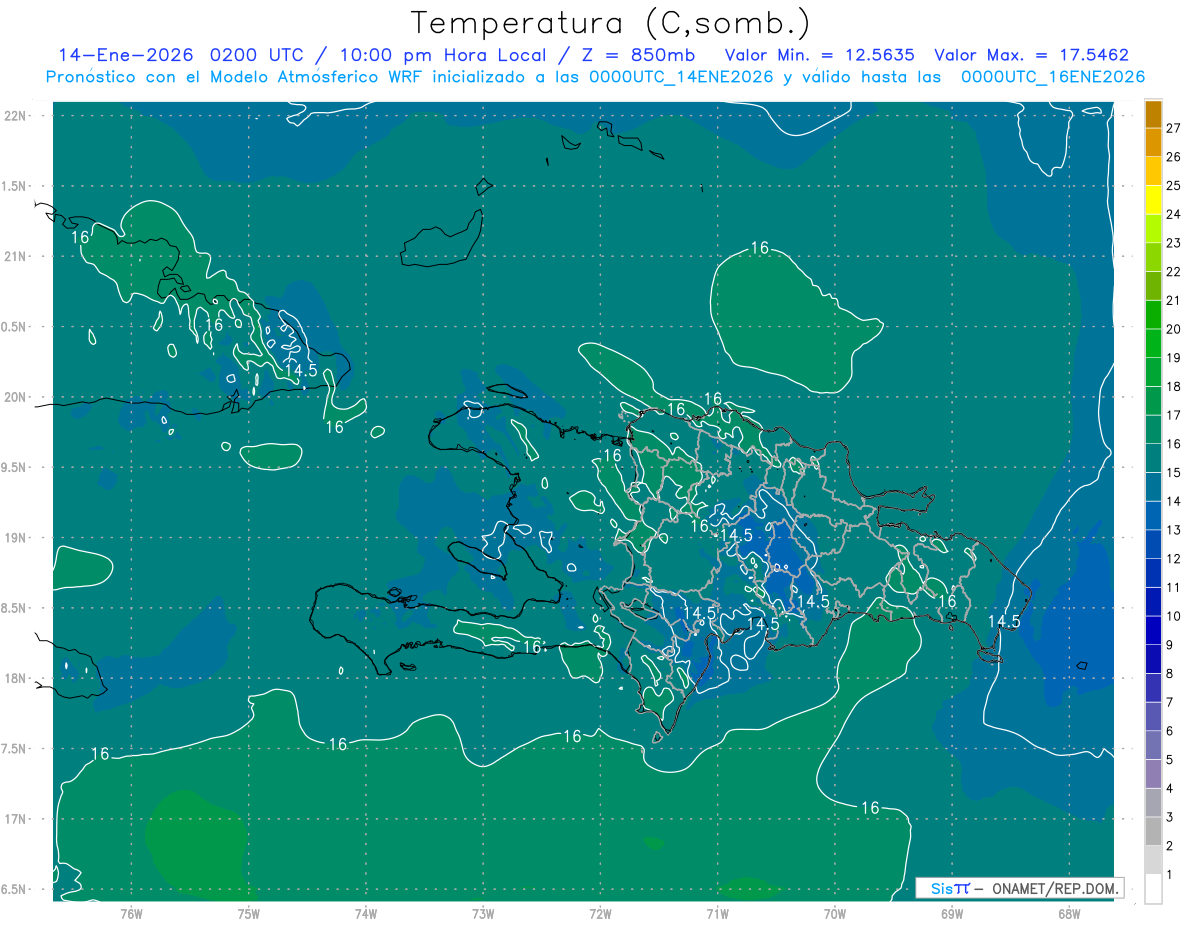Click the "Z = 850mb" level label

tap(636, 55)
